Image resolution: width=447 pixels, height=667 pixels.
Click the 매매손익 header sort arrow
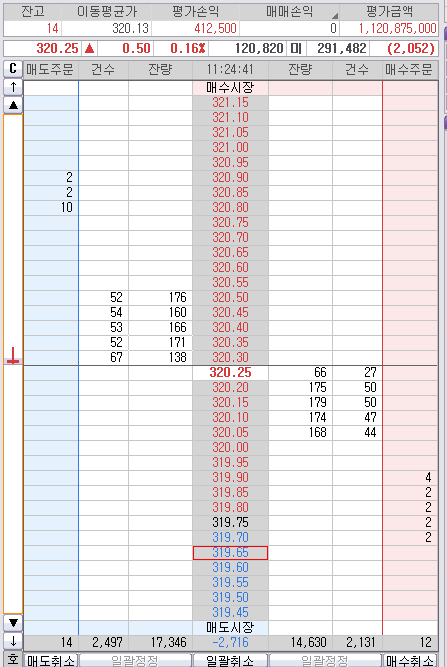(335, 16)
